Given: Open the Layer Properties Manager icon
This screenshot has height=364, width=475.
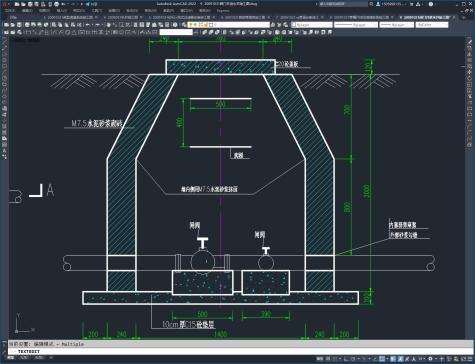Looking at the screenshot, I should tap(184, 25).
